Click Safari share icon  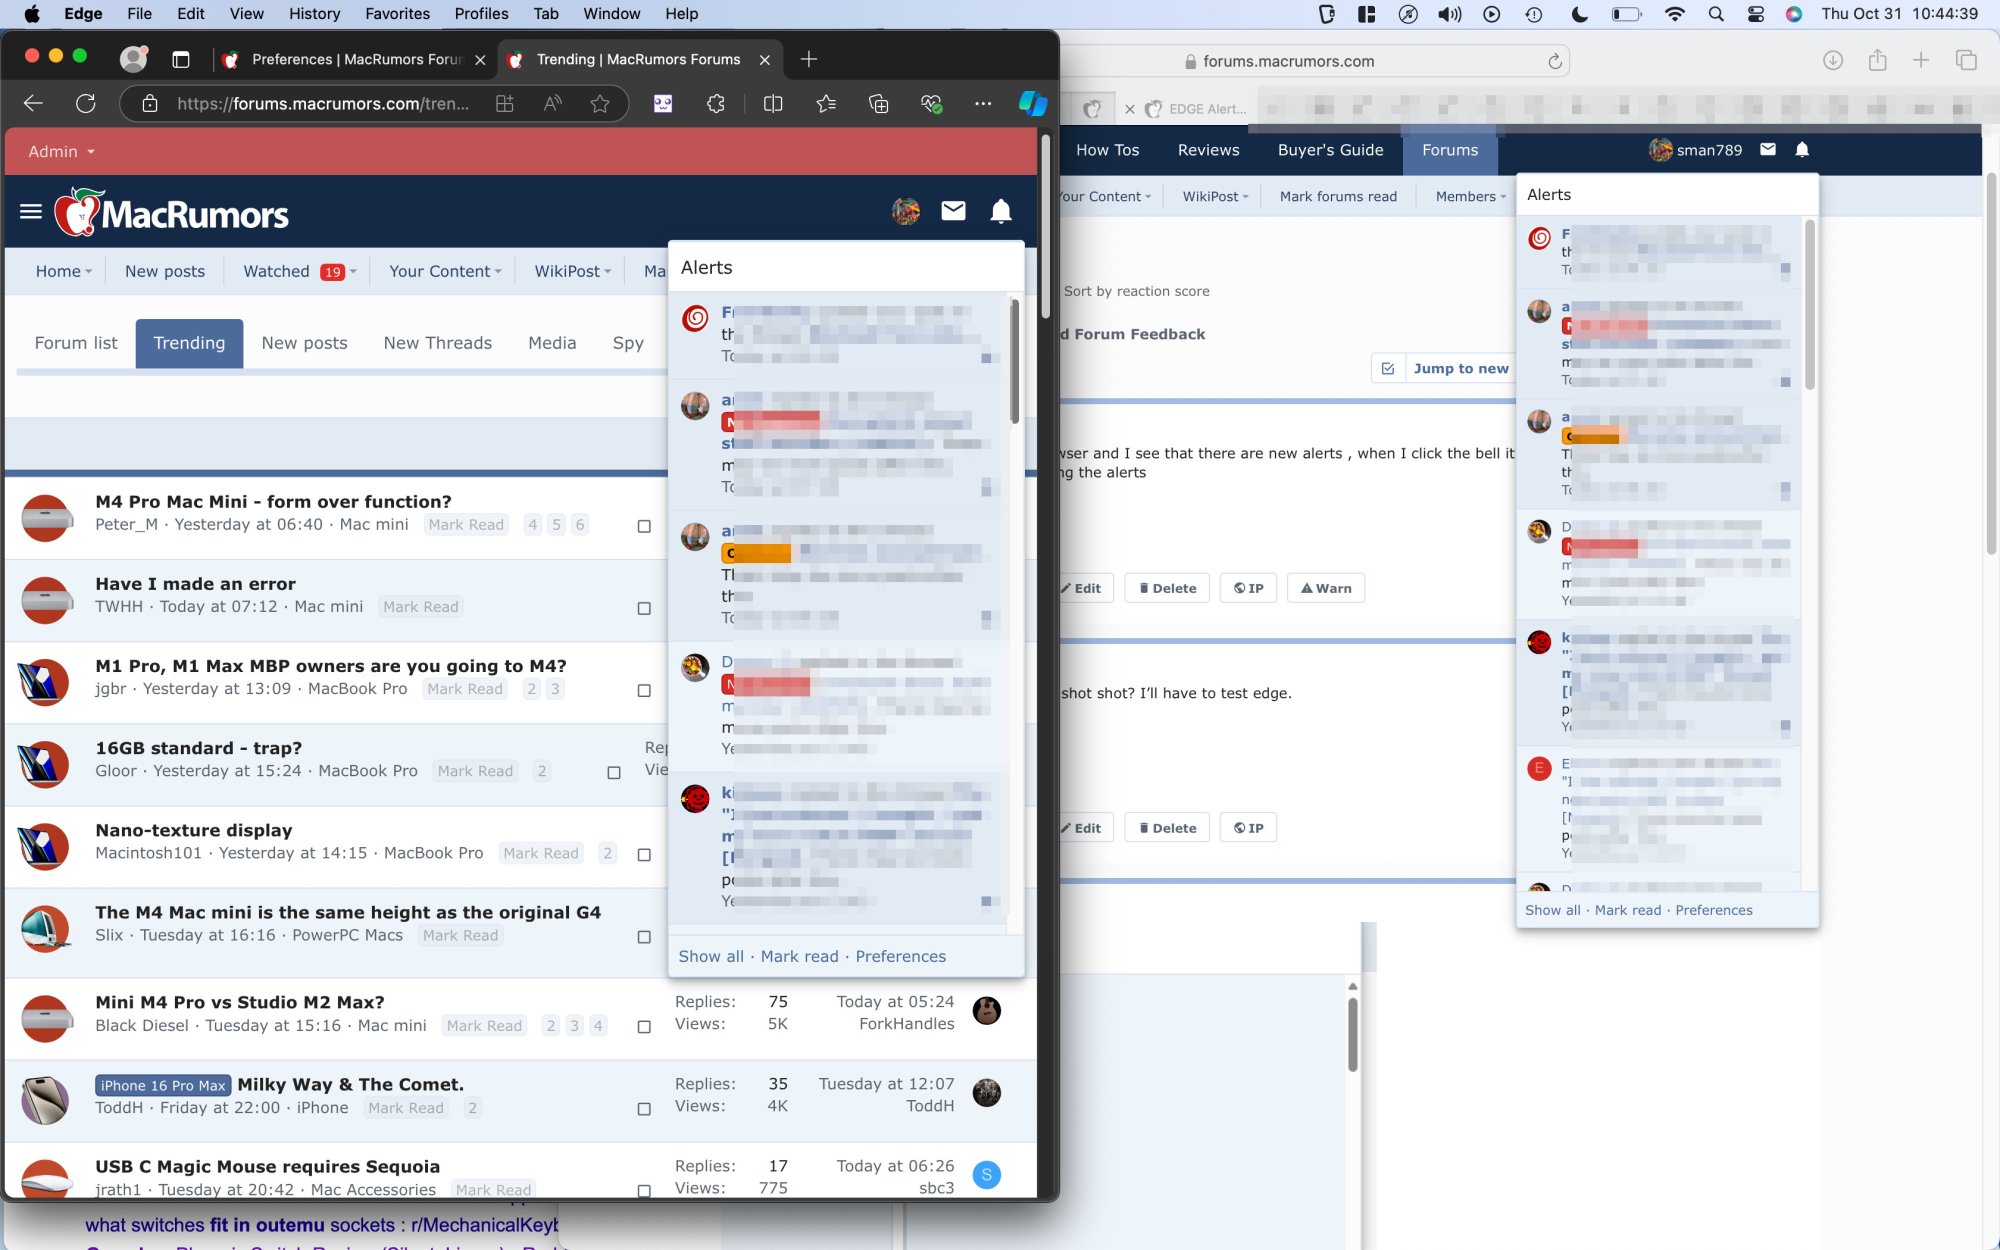pos(1878,60)
